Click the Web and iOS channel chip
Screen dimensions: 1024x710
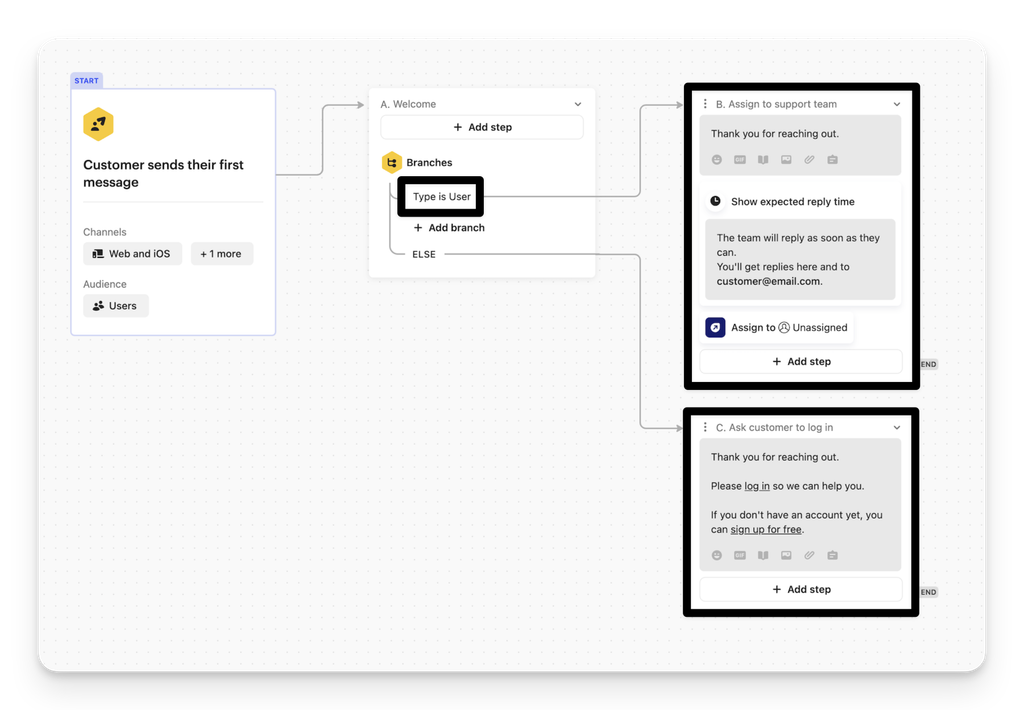[x=132, y=253]
